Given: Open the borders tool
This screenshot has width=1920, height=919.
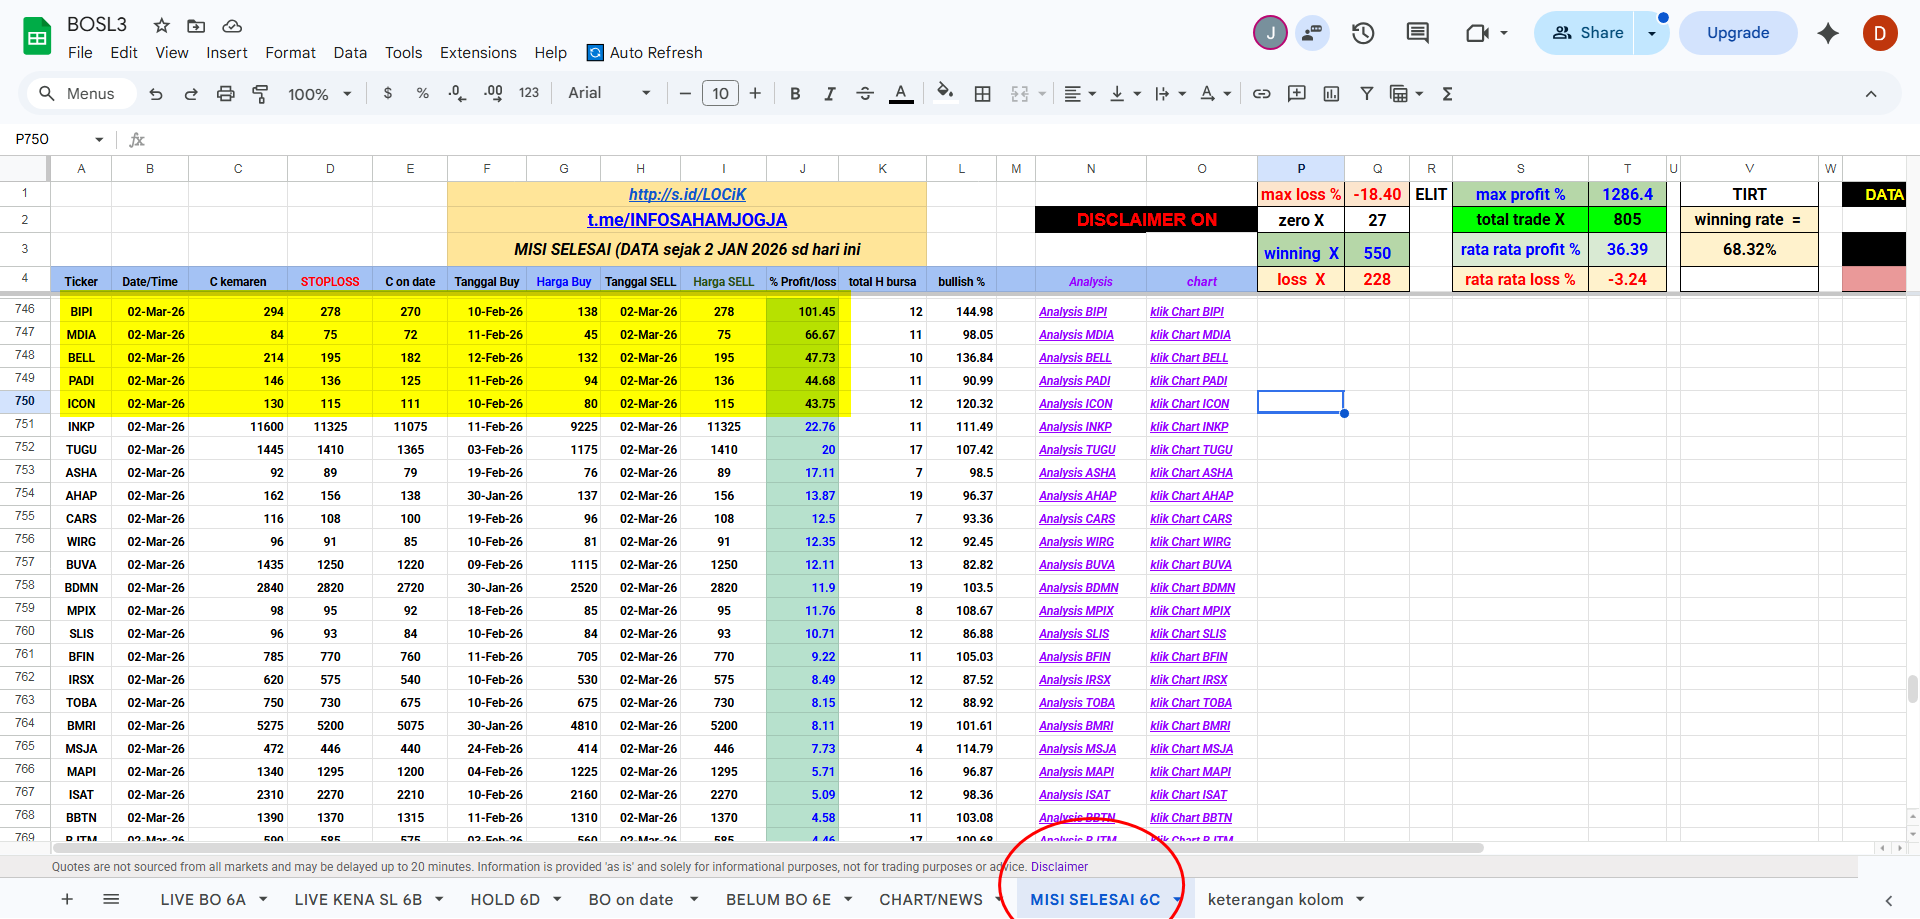Looking at the screenshot, I should pos(983,94).
